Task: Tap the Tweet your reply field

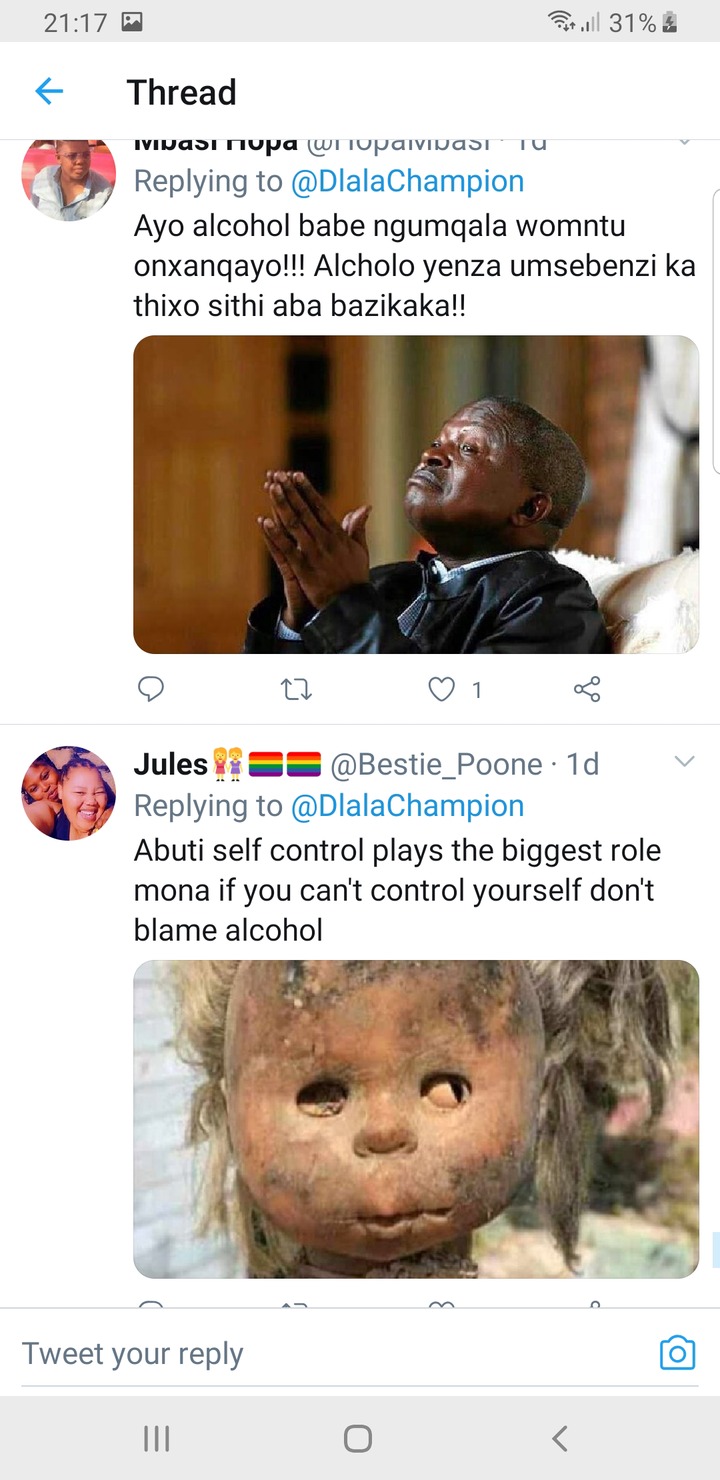Action: pos(330,1353)
